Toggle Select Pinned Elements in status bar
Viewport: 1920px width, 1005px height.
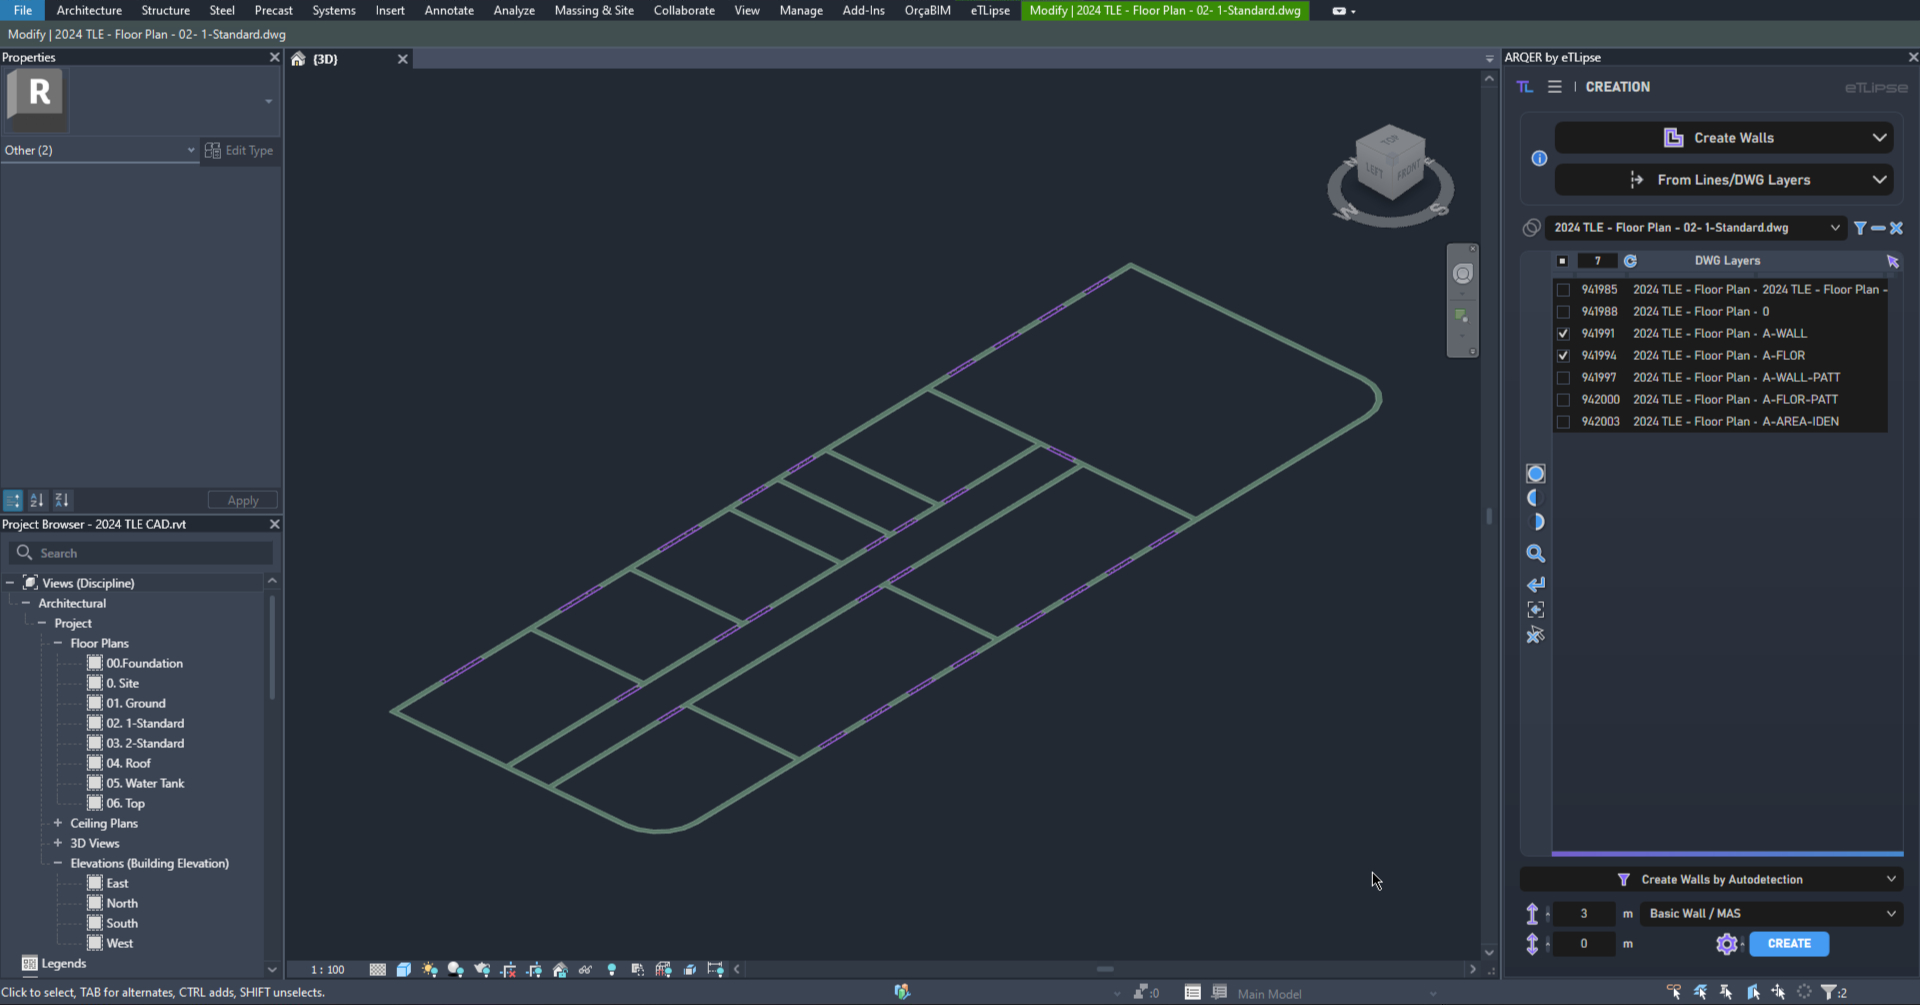[x=1726, y=992]
